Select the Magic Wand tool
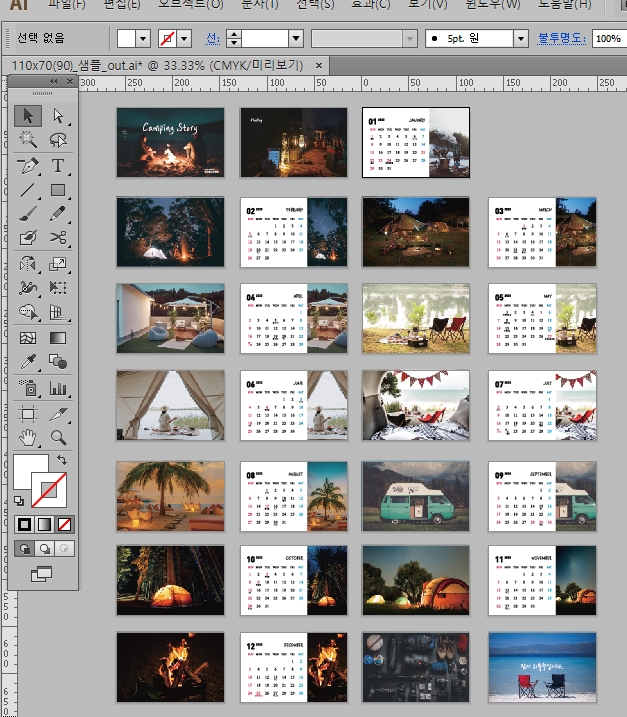627x717 pixels. tap(28, 140)
